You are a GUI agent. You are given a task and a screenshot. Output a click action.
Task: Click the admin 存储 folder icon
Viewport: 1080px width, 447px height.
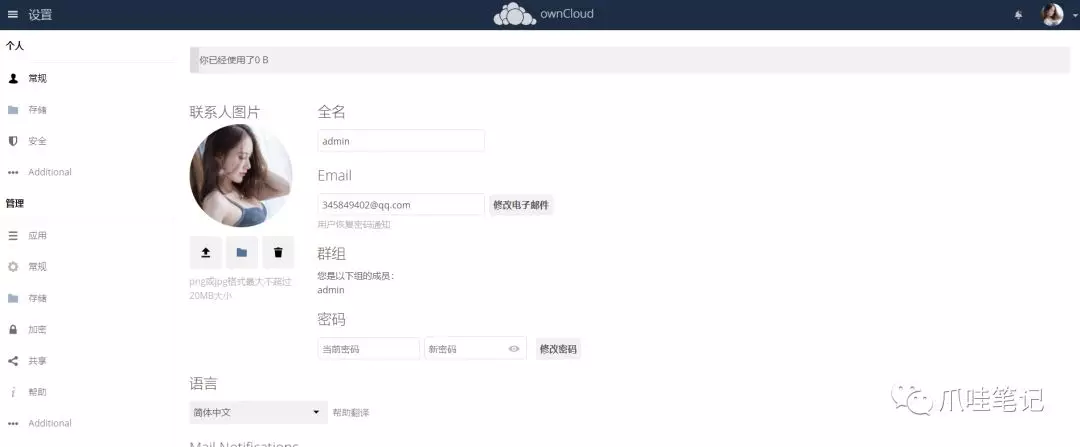point(13,298)
